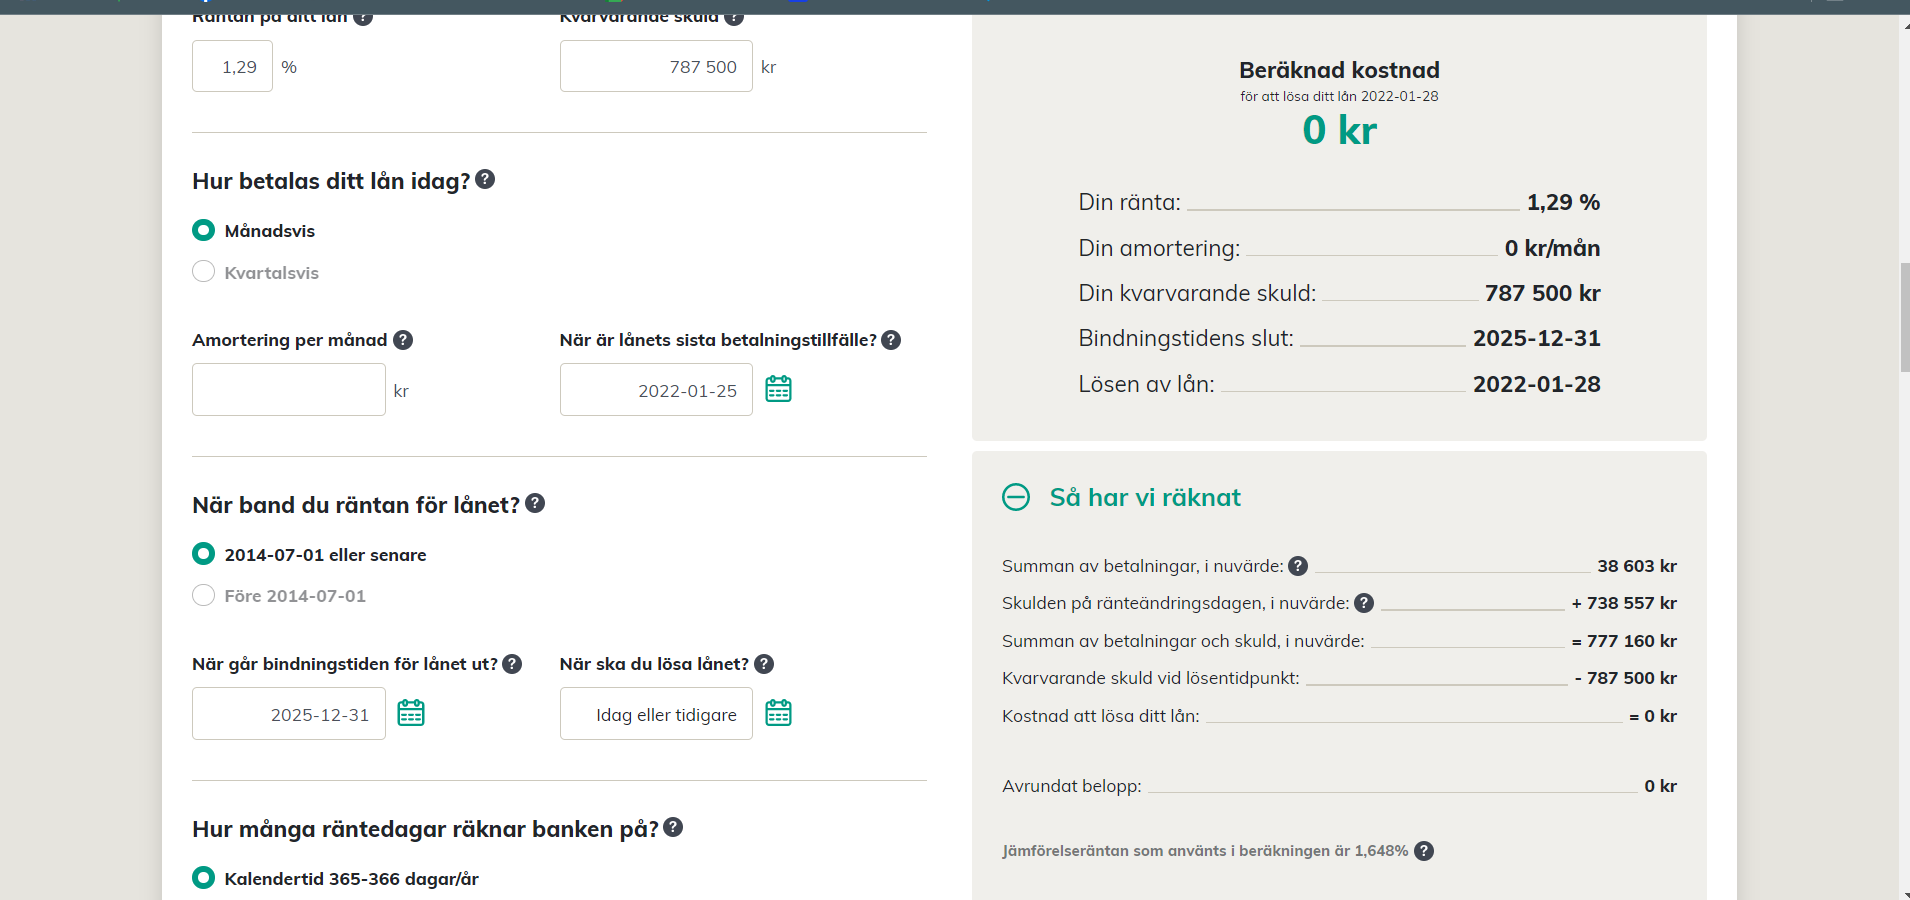Show help for 'När band du räntan för lånet?'
Screen dimensions: 1910x900
point(535,503)
